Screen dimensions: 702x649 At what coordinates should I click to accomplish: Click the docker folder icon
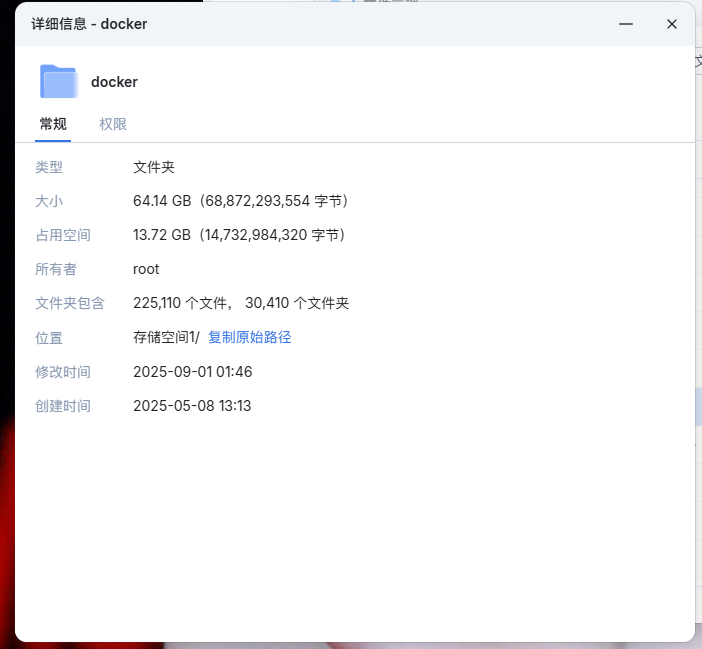[x=59, y=81]
